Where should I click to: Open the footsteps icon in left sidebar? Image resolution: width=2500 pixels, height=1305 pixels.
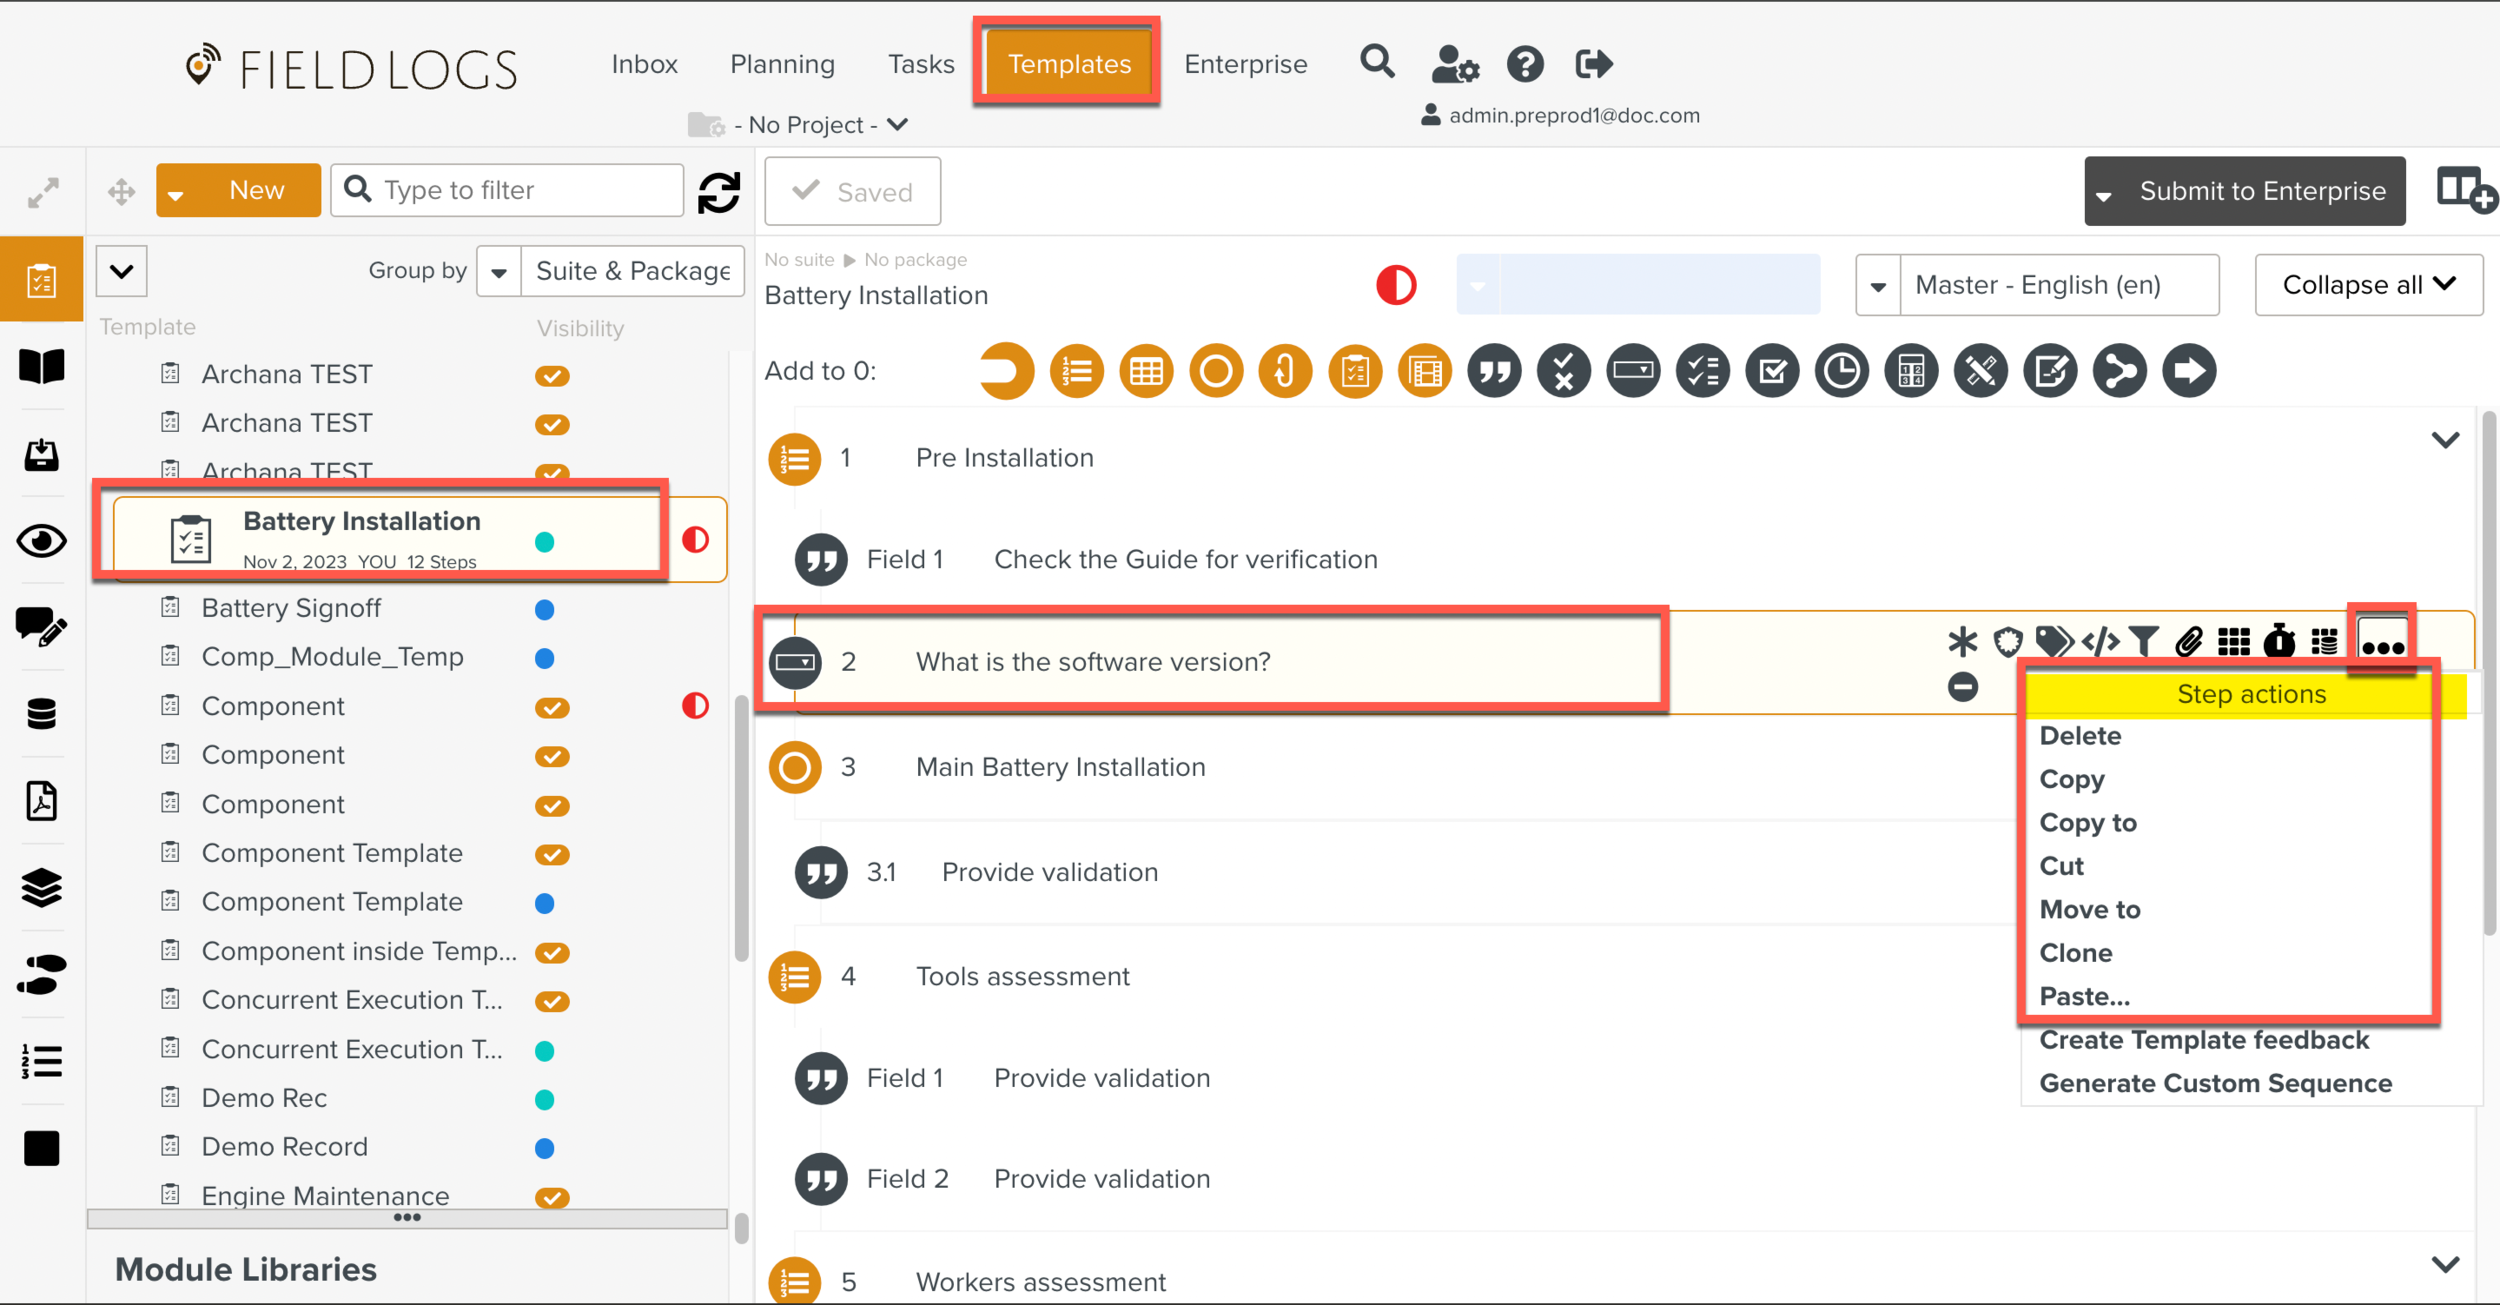41,974
